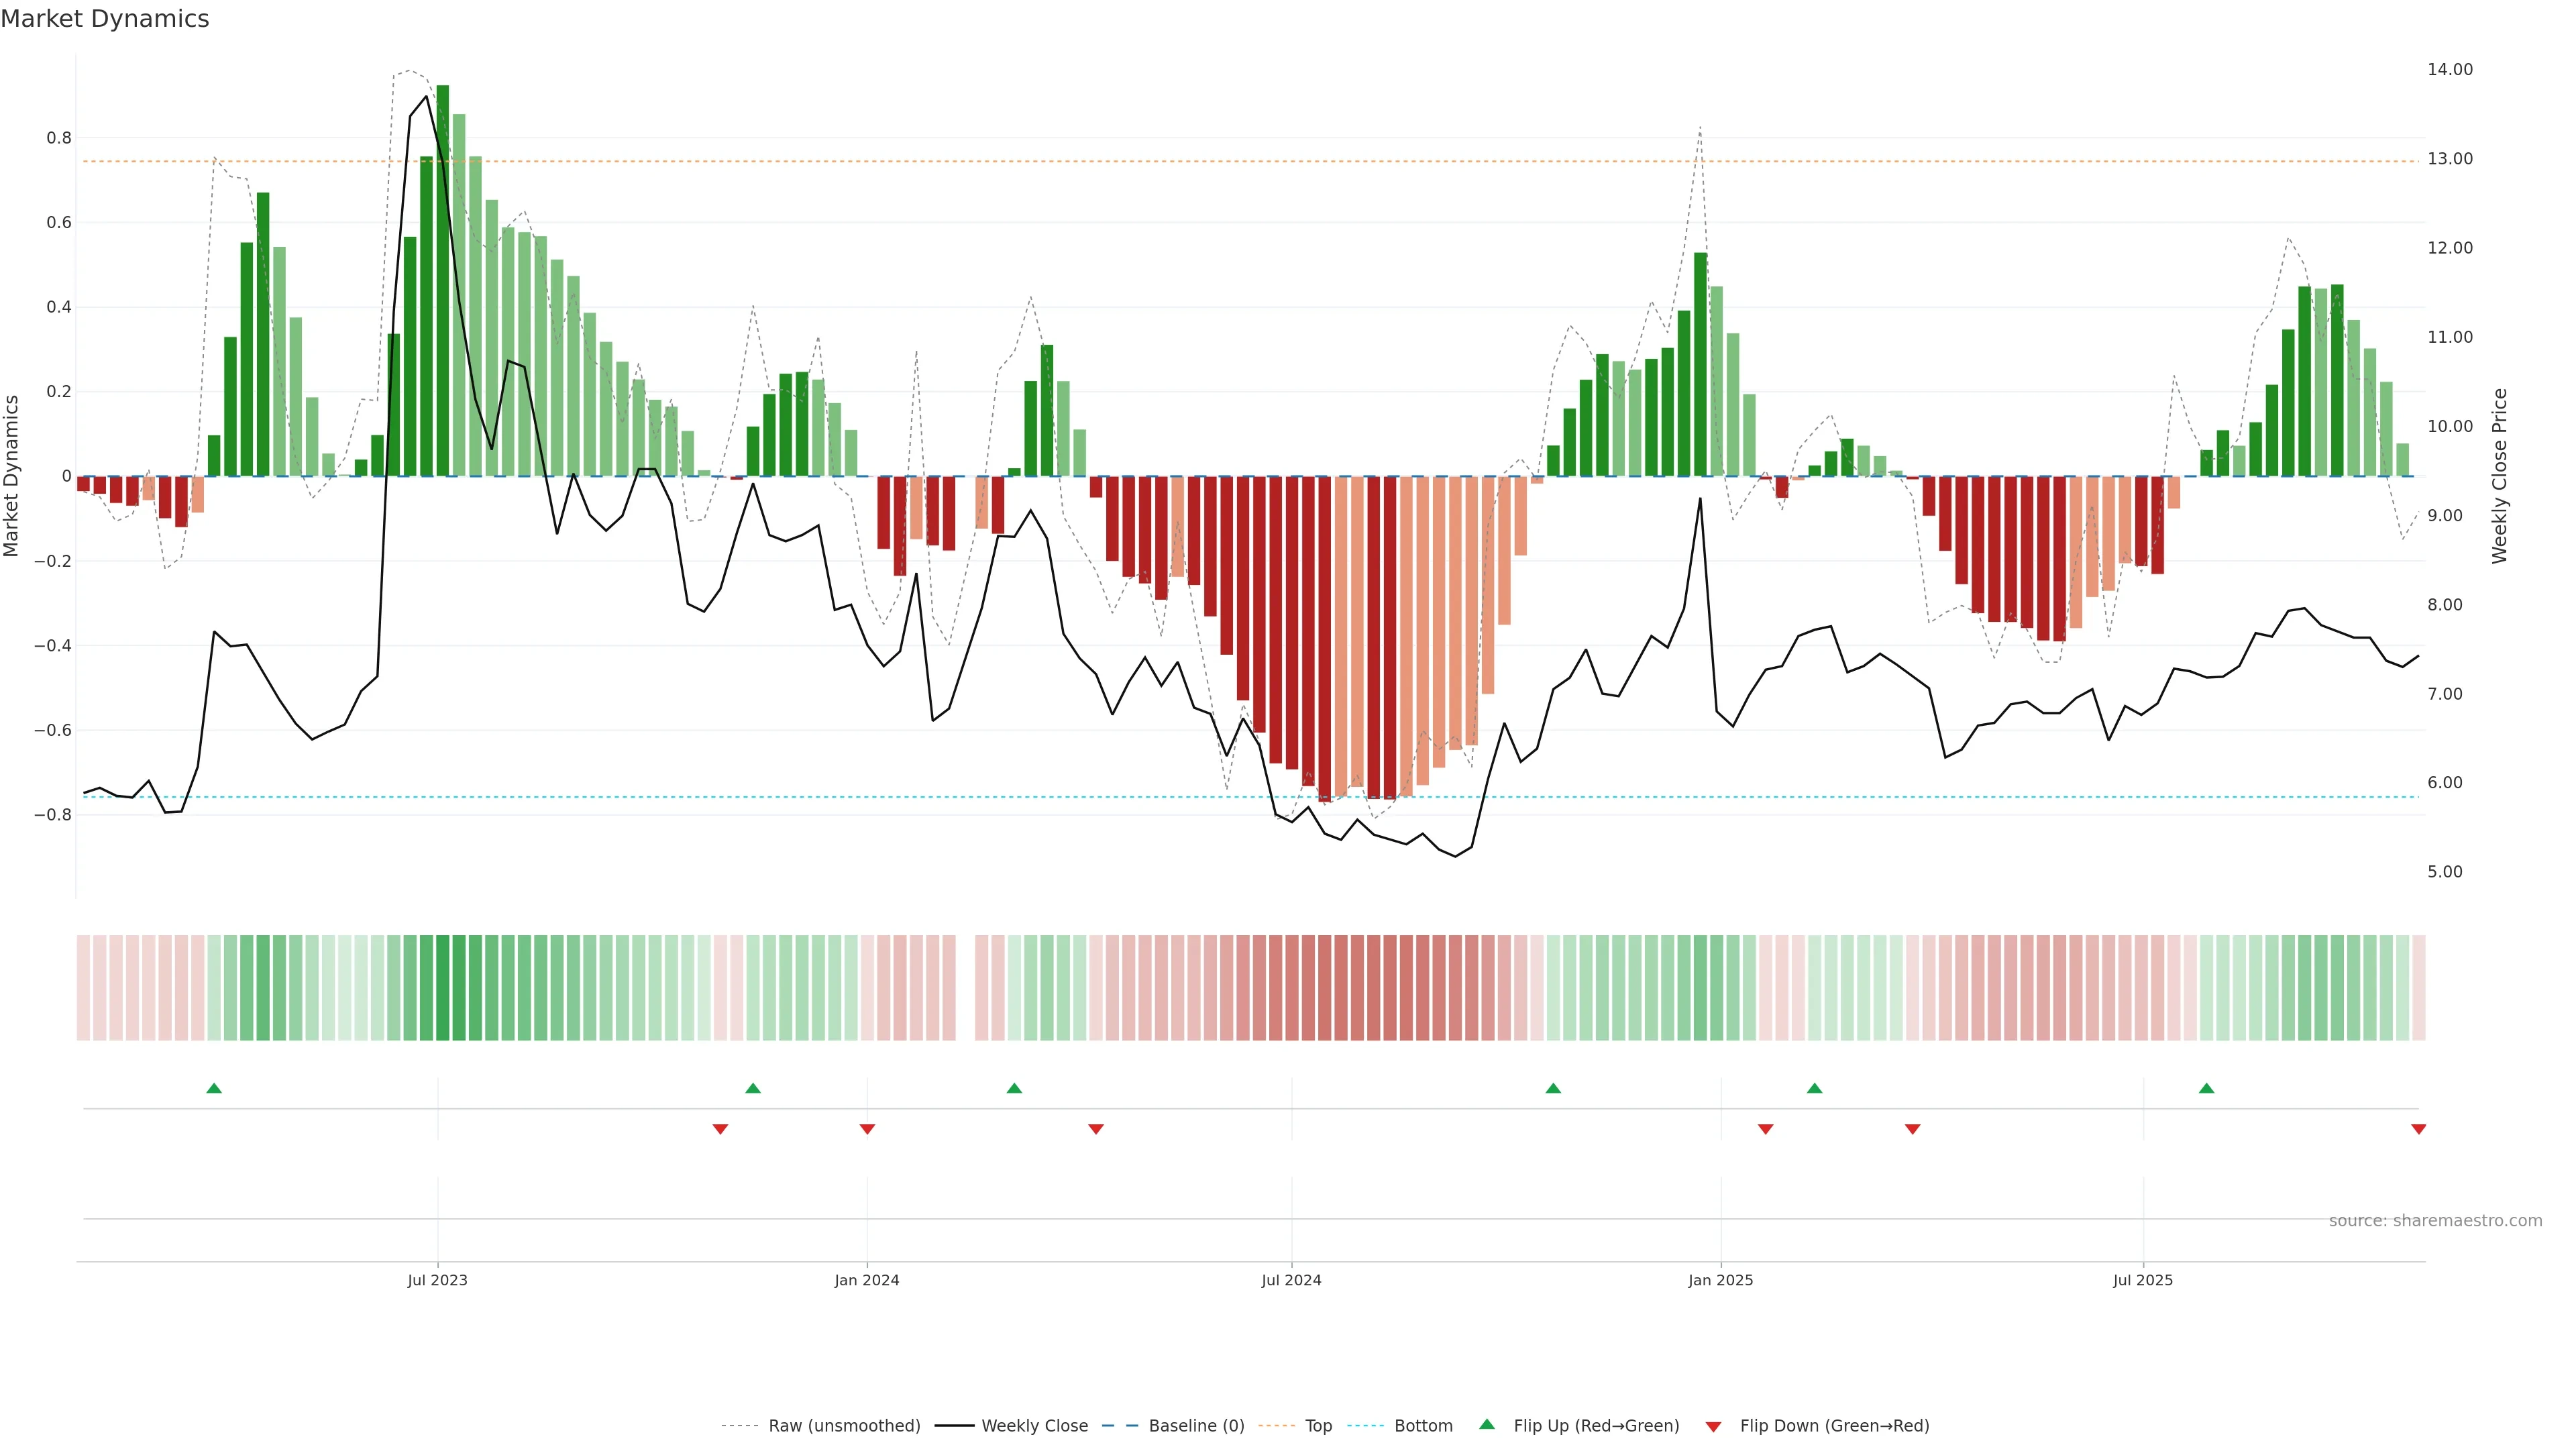Click the red triangle in Flip Down legend

1713,1427
